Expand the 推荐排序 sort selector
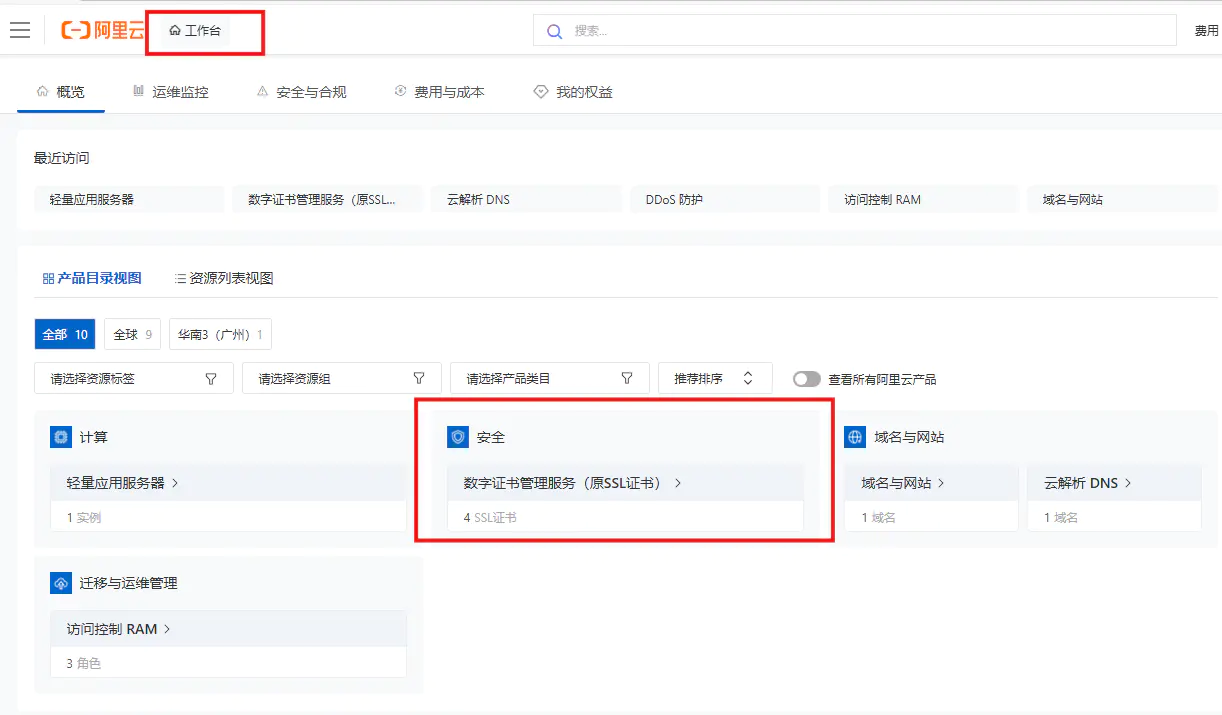This screenshot has width=1222, height=715. pyautogui.click(x=714, y=378)
